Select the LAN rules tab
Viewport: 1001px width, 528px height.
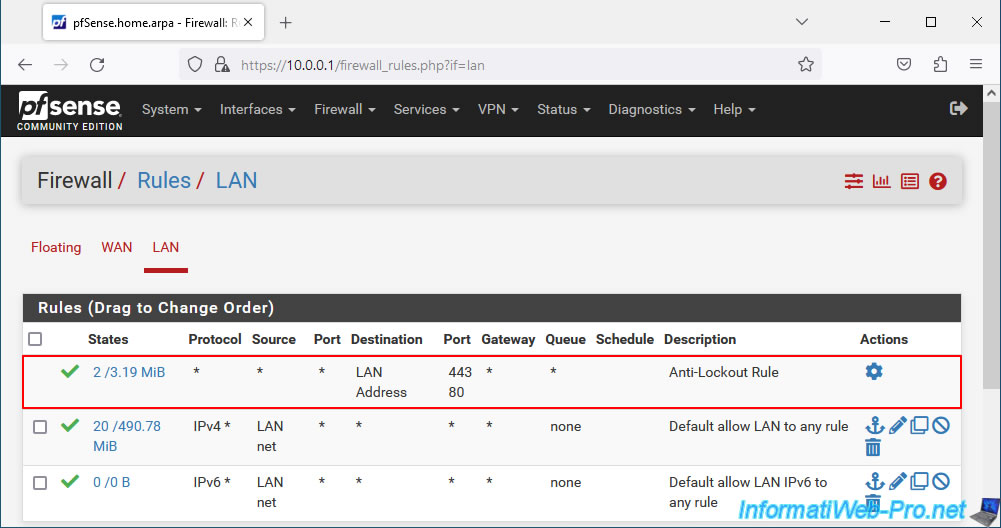point(165,247)
